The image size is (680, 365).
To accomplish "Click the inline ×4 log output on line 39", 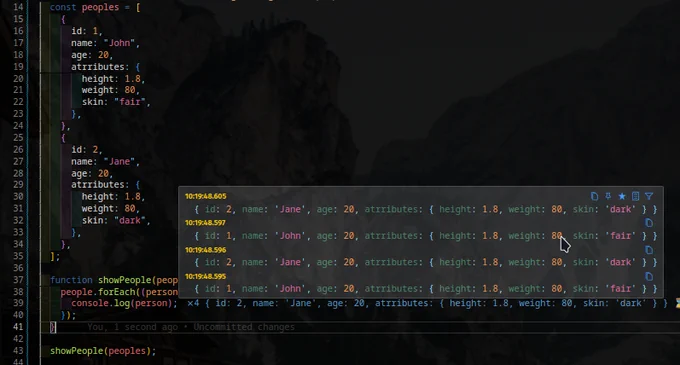I will point(428,303).
